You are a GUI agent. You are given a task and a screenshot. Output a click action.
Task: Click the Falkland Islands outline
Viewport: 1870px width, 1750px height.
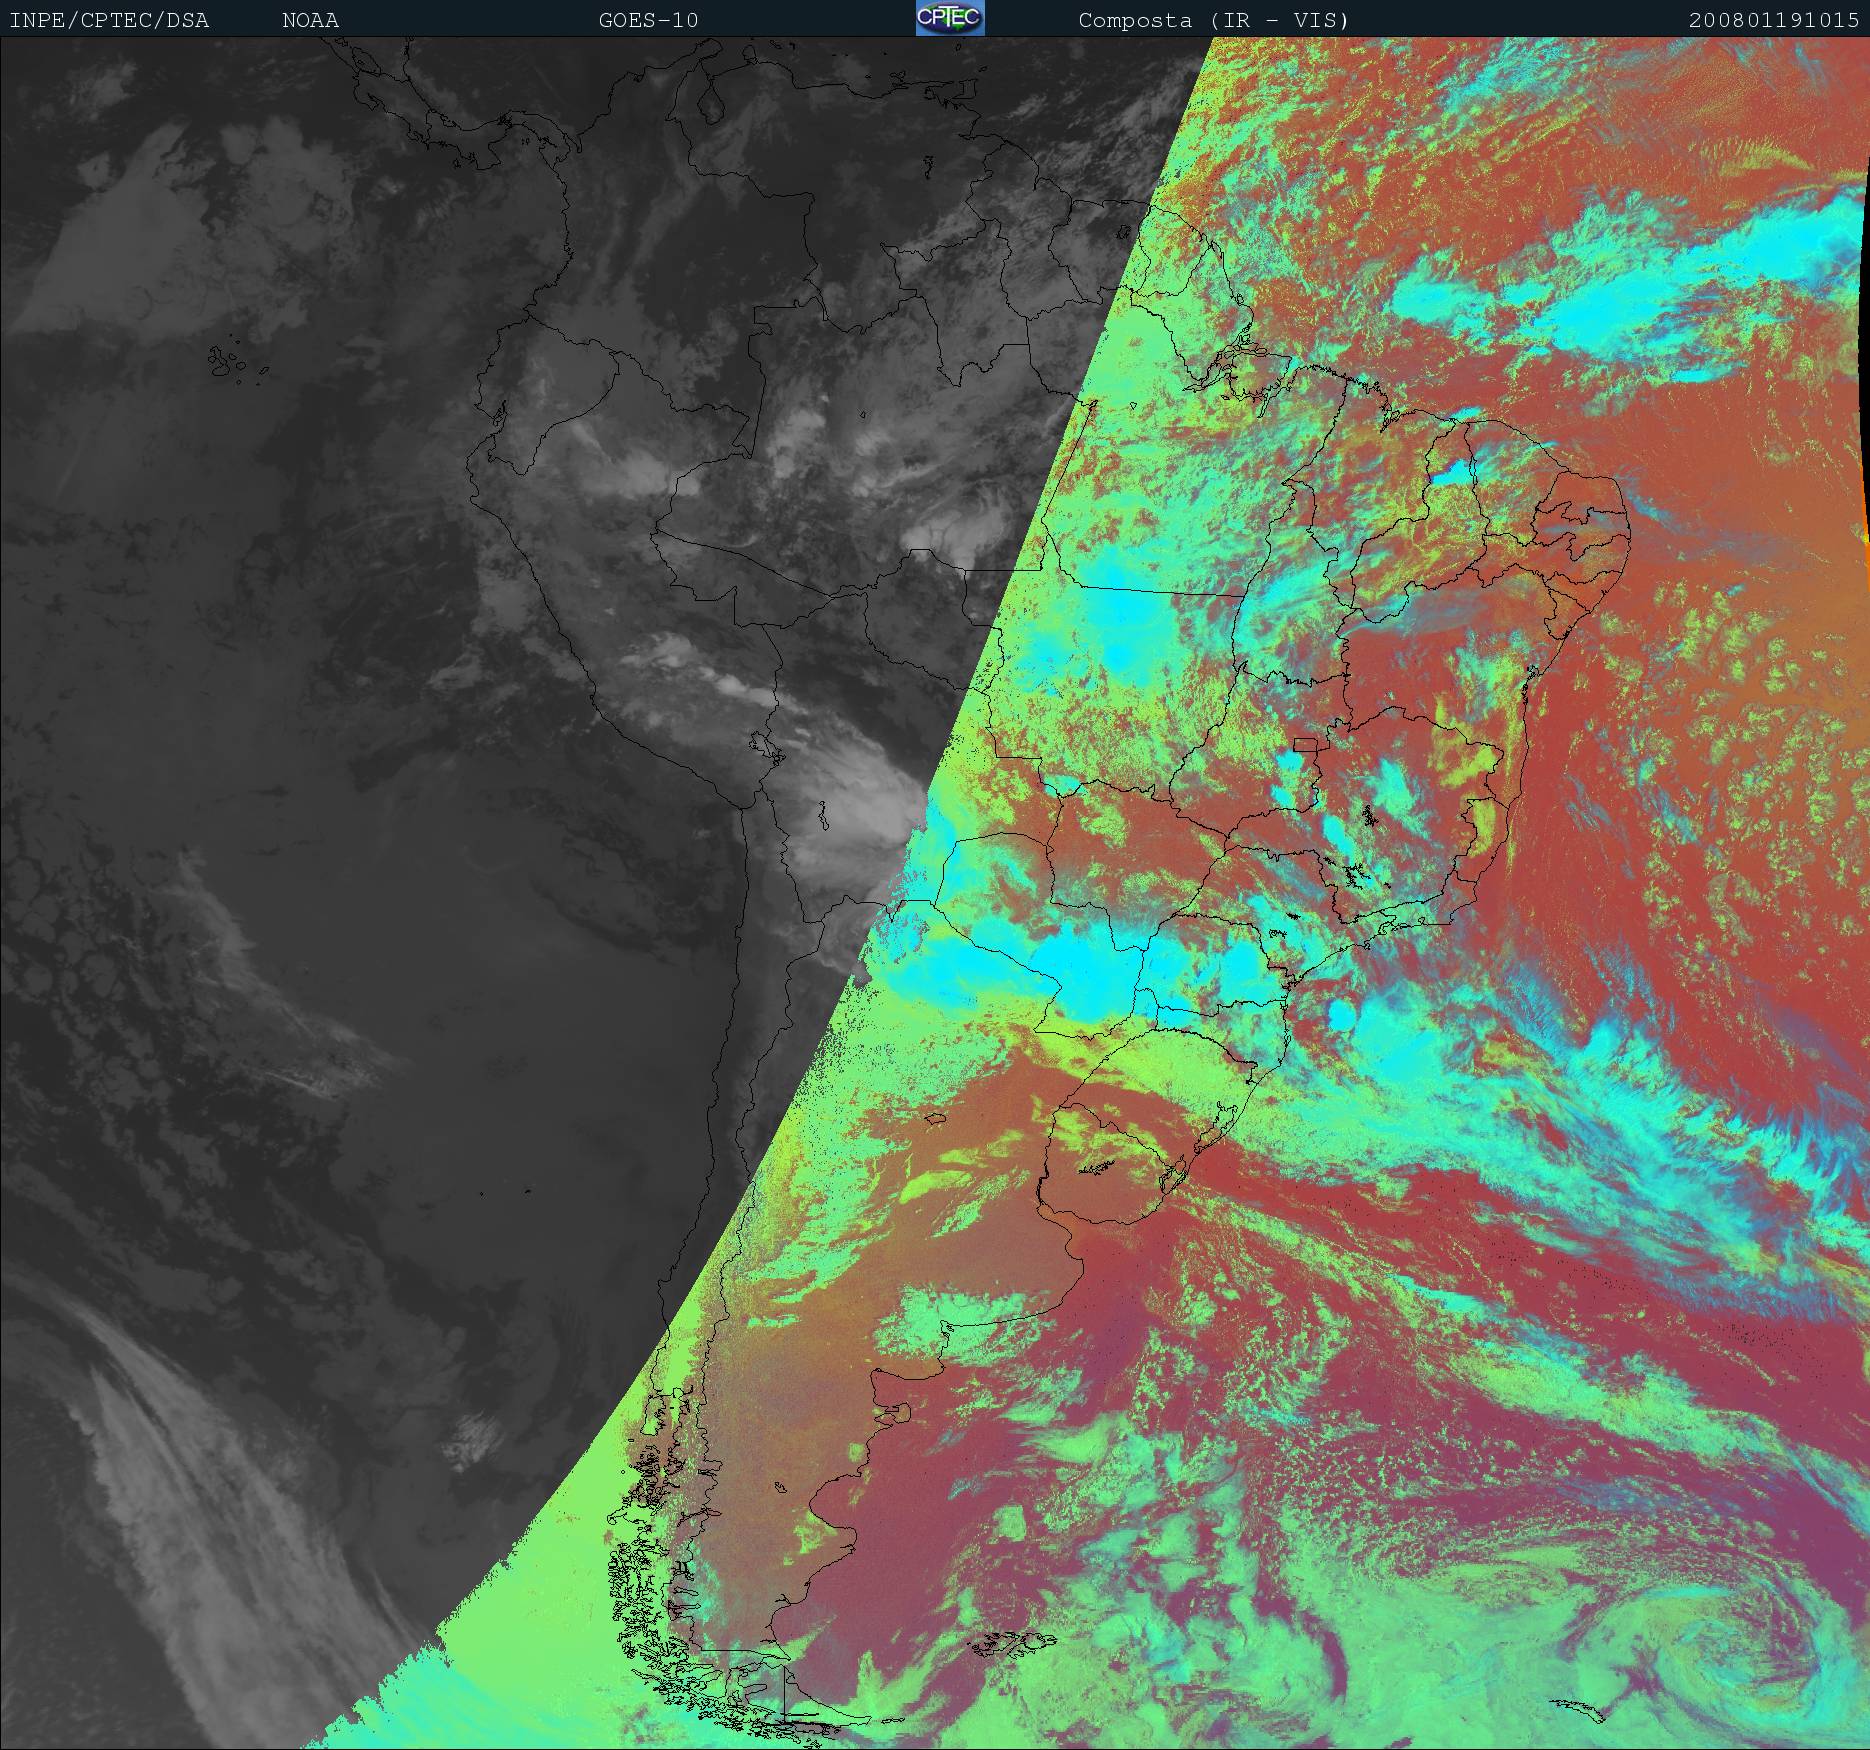point(1016,1641)
